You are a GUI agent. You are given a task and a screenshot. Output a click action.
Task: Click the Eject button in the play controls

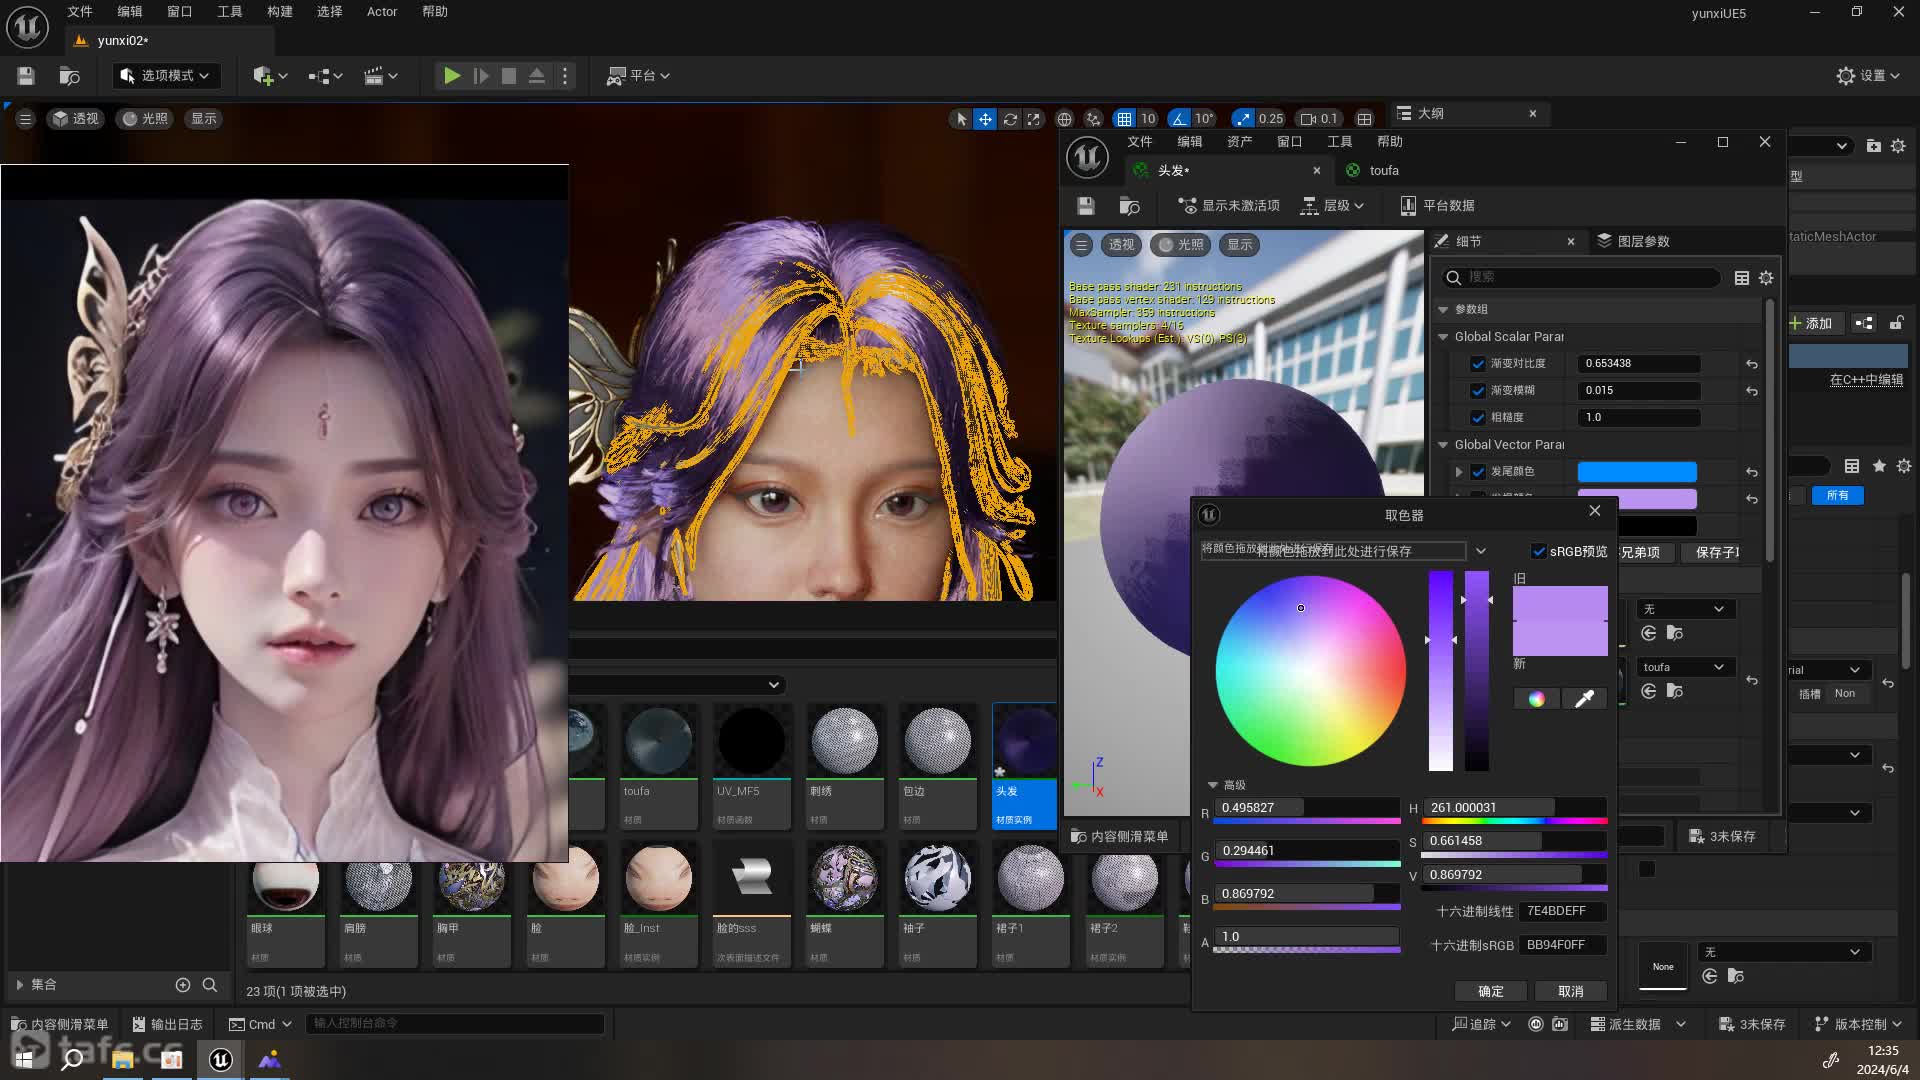pyautogui.click(x=537, y=76)
